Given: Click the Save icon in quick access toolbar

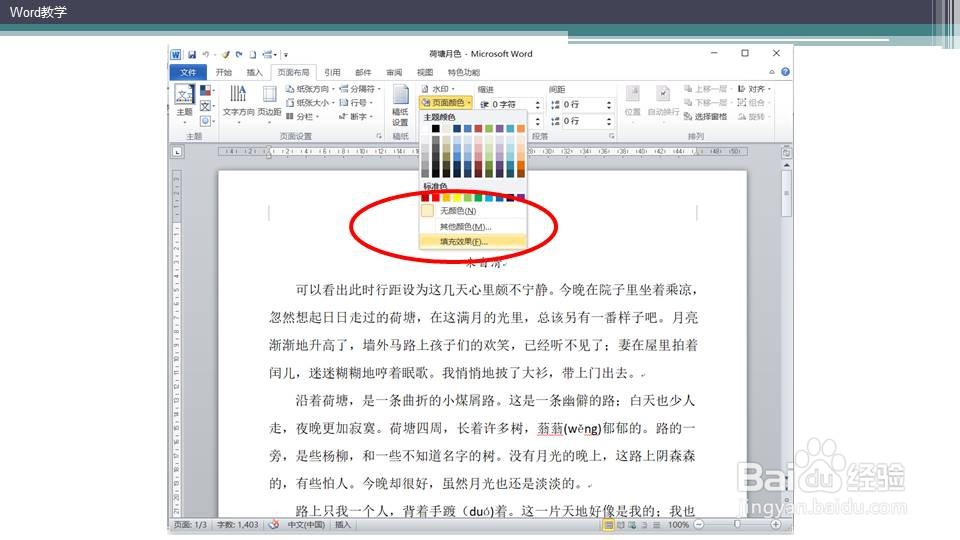Looking at the screenshot, I should (192, 54).
